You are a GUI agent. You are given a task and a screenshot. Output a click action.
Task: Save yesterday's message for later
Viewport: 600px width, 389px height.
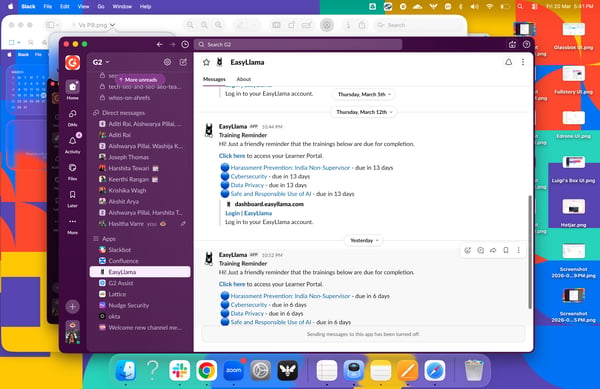tap(505, 250)
